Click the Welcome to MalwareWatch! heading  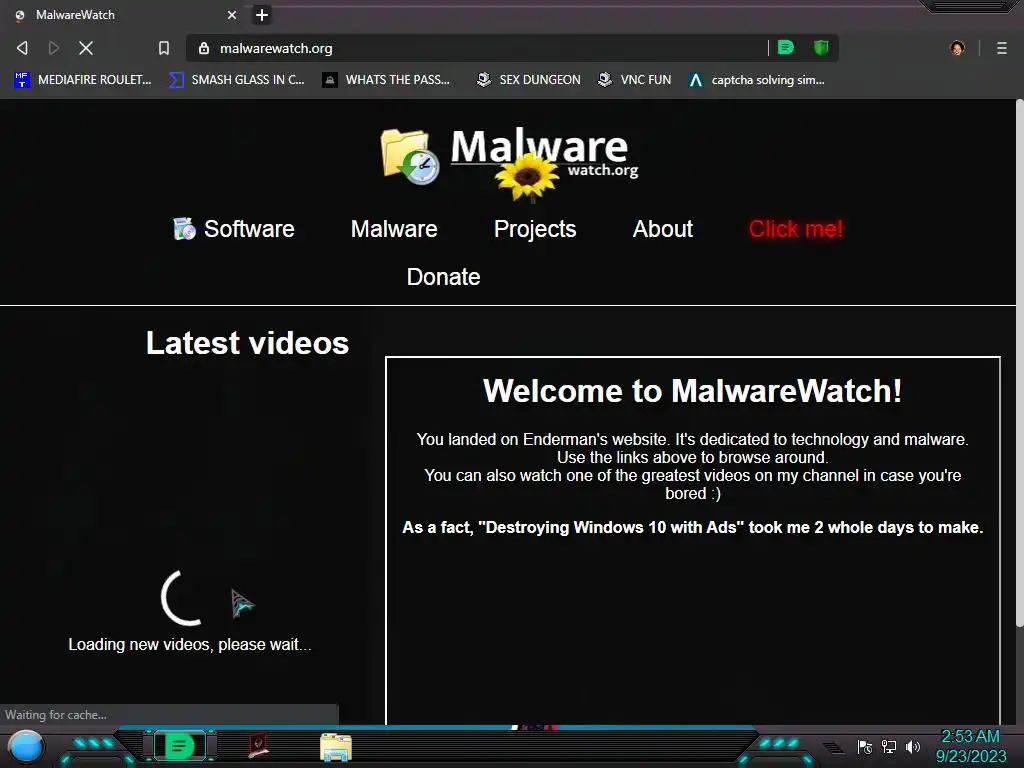[692, 391]
